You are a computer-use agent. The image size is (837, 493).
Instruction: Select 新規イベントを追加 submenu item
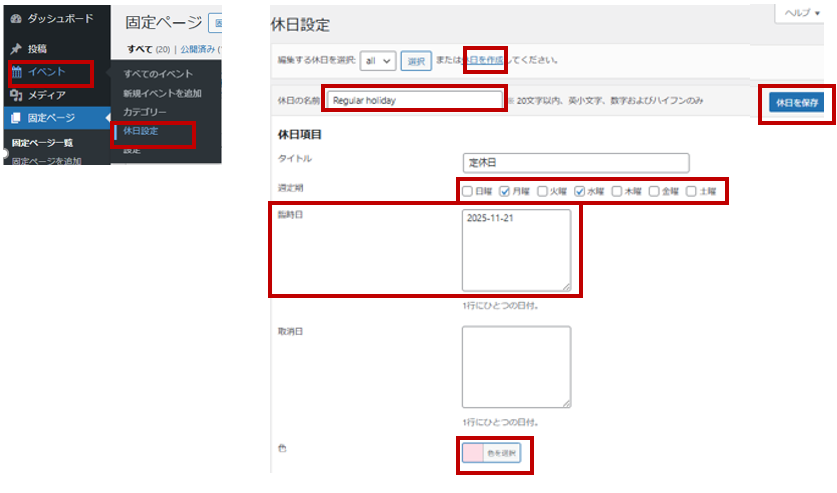[162, 93]
